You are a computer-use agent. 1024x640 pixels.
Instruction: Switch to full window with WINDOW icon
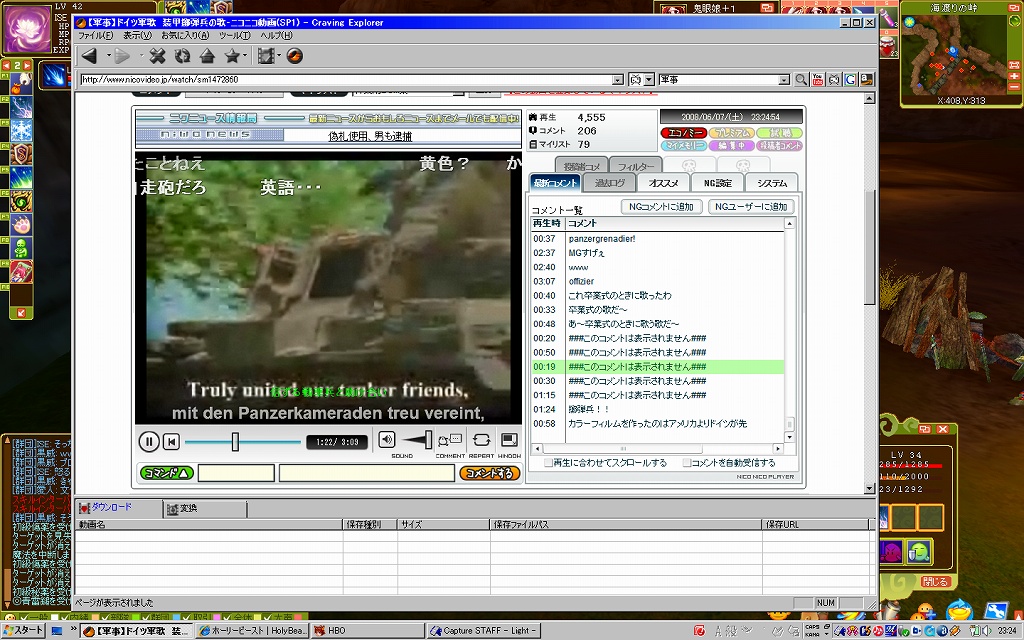coord(509,440)
